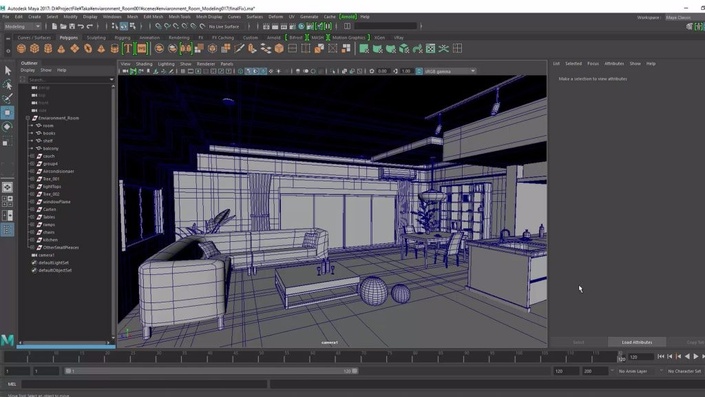Switch to the Sculpting shelf tab
The image size is (705, 397).
[96, 38]
